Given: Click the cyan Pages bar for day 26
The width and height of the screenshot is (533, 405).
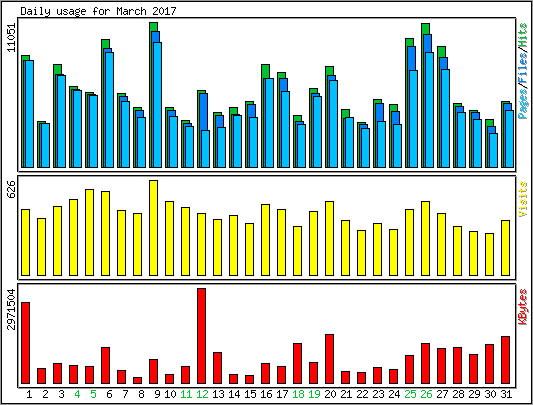Looking at the screenshot, I should point(430,110).
